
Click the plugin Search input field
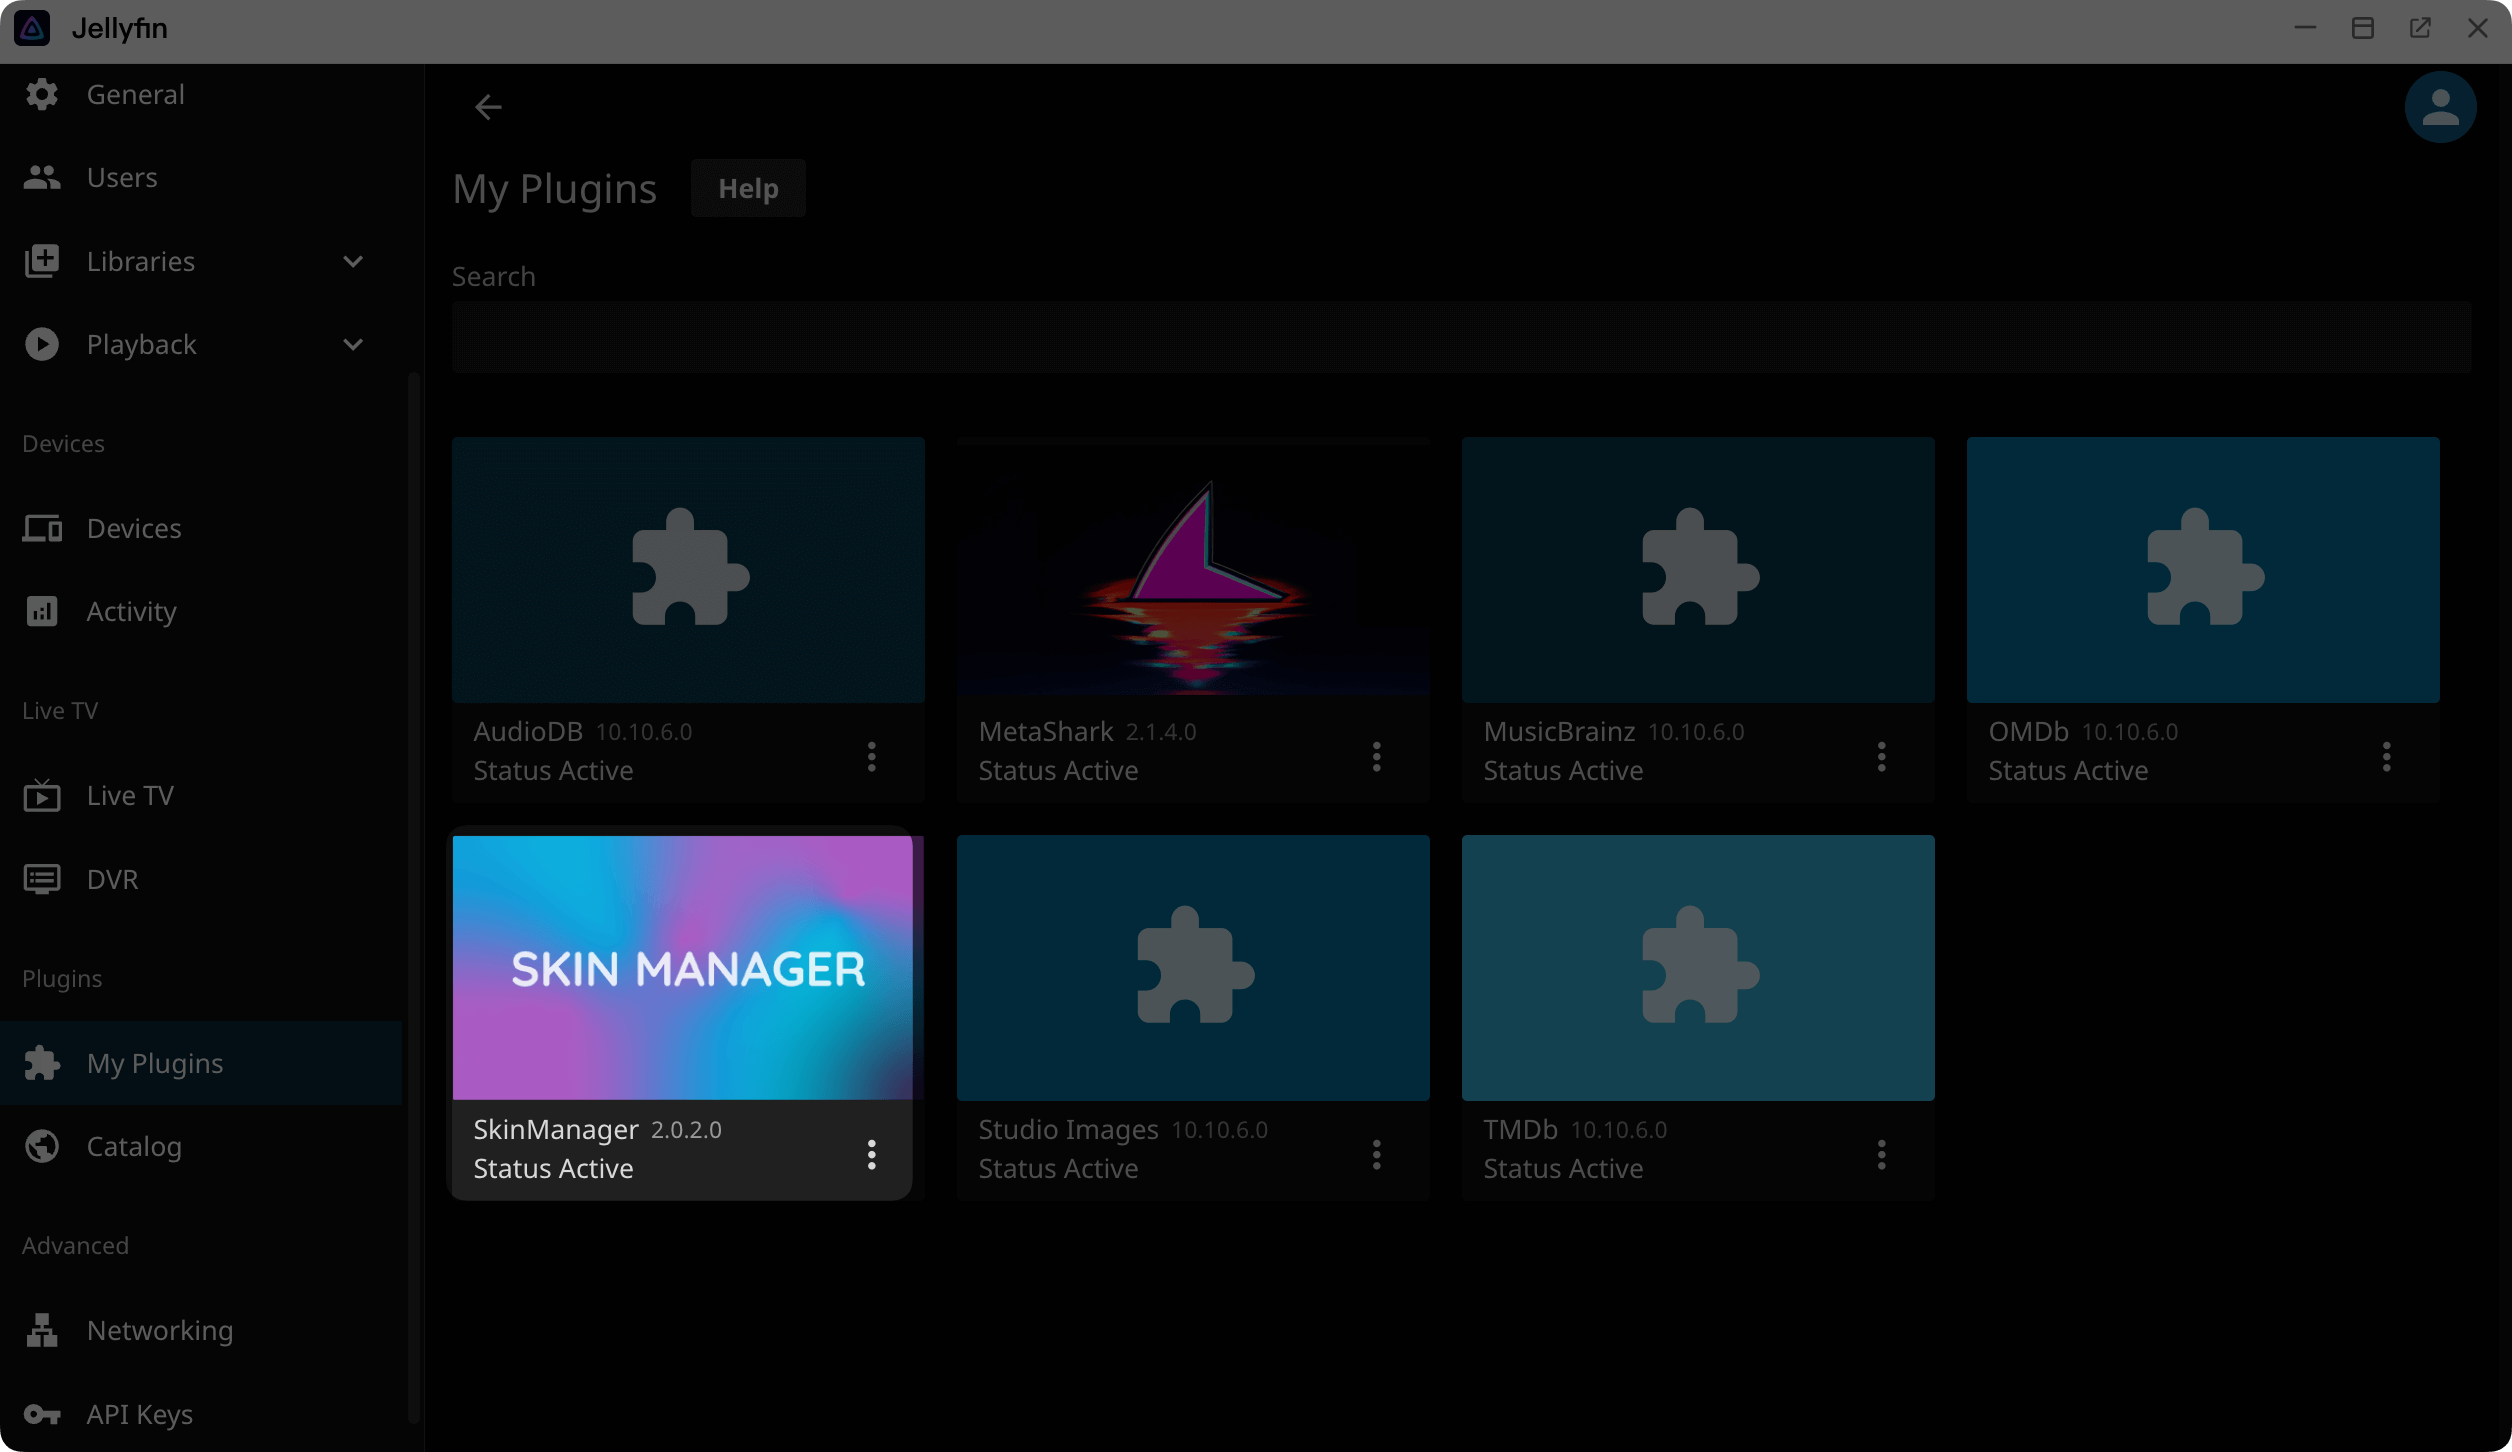click(1460, 337)
